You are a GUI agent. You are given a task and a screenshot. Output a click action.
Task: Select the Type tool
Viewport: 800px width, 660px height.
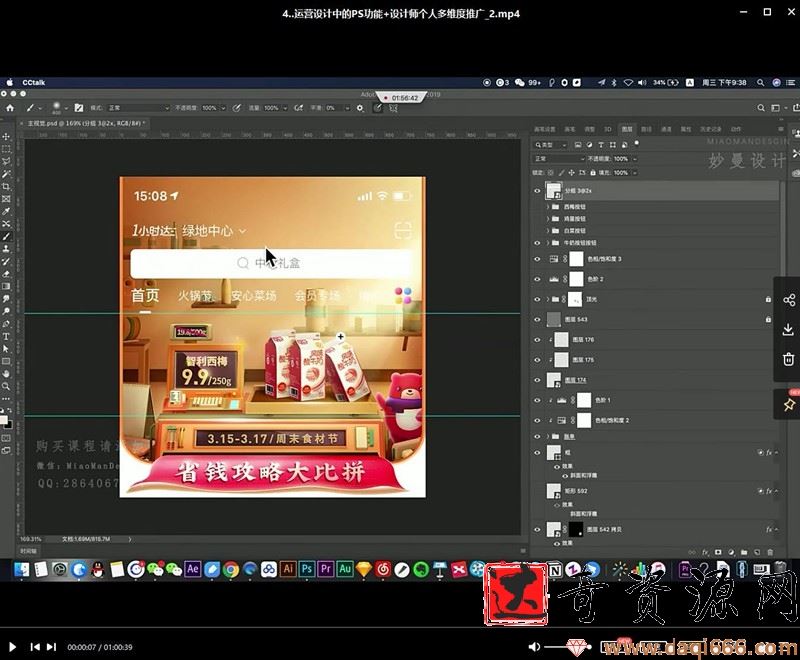(6, 336)
